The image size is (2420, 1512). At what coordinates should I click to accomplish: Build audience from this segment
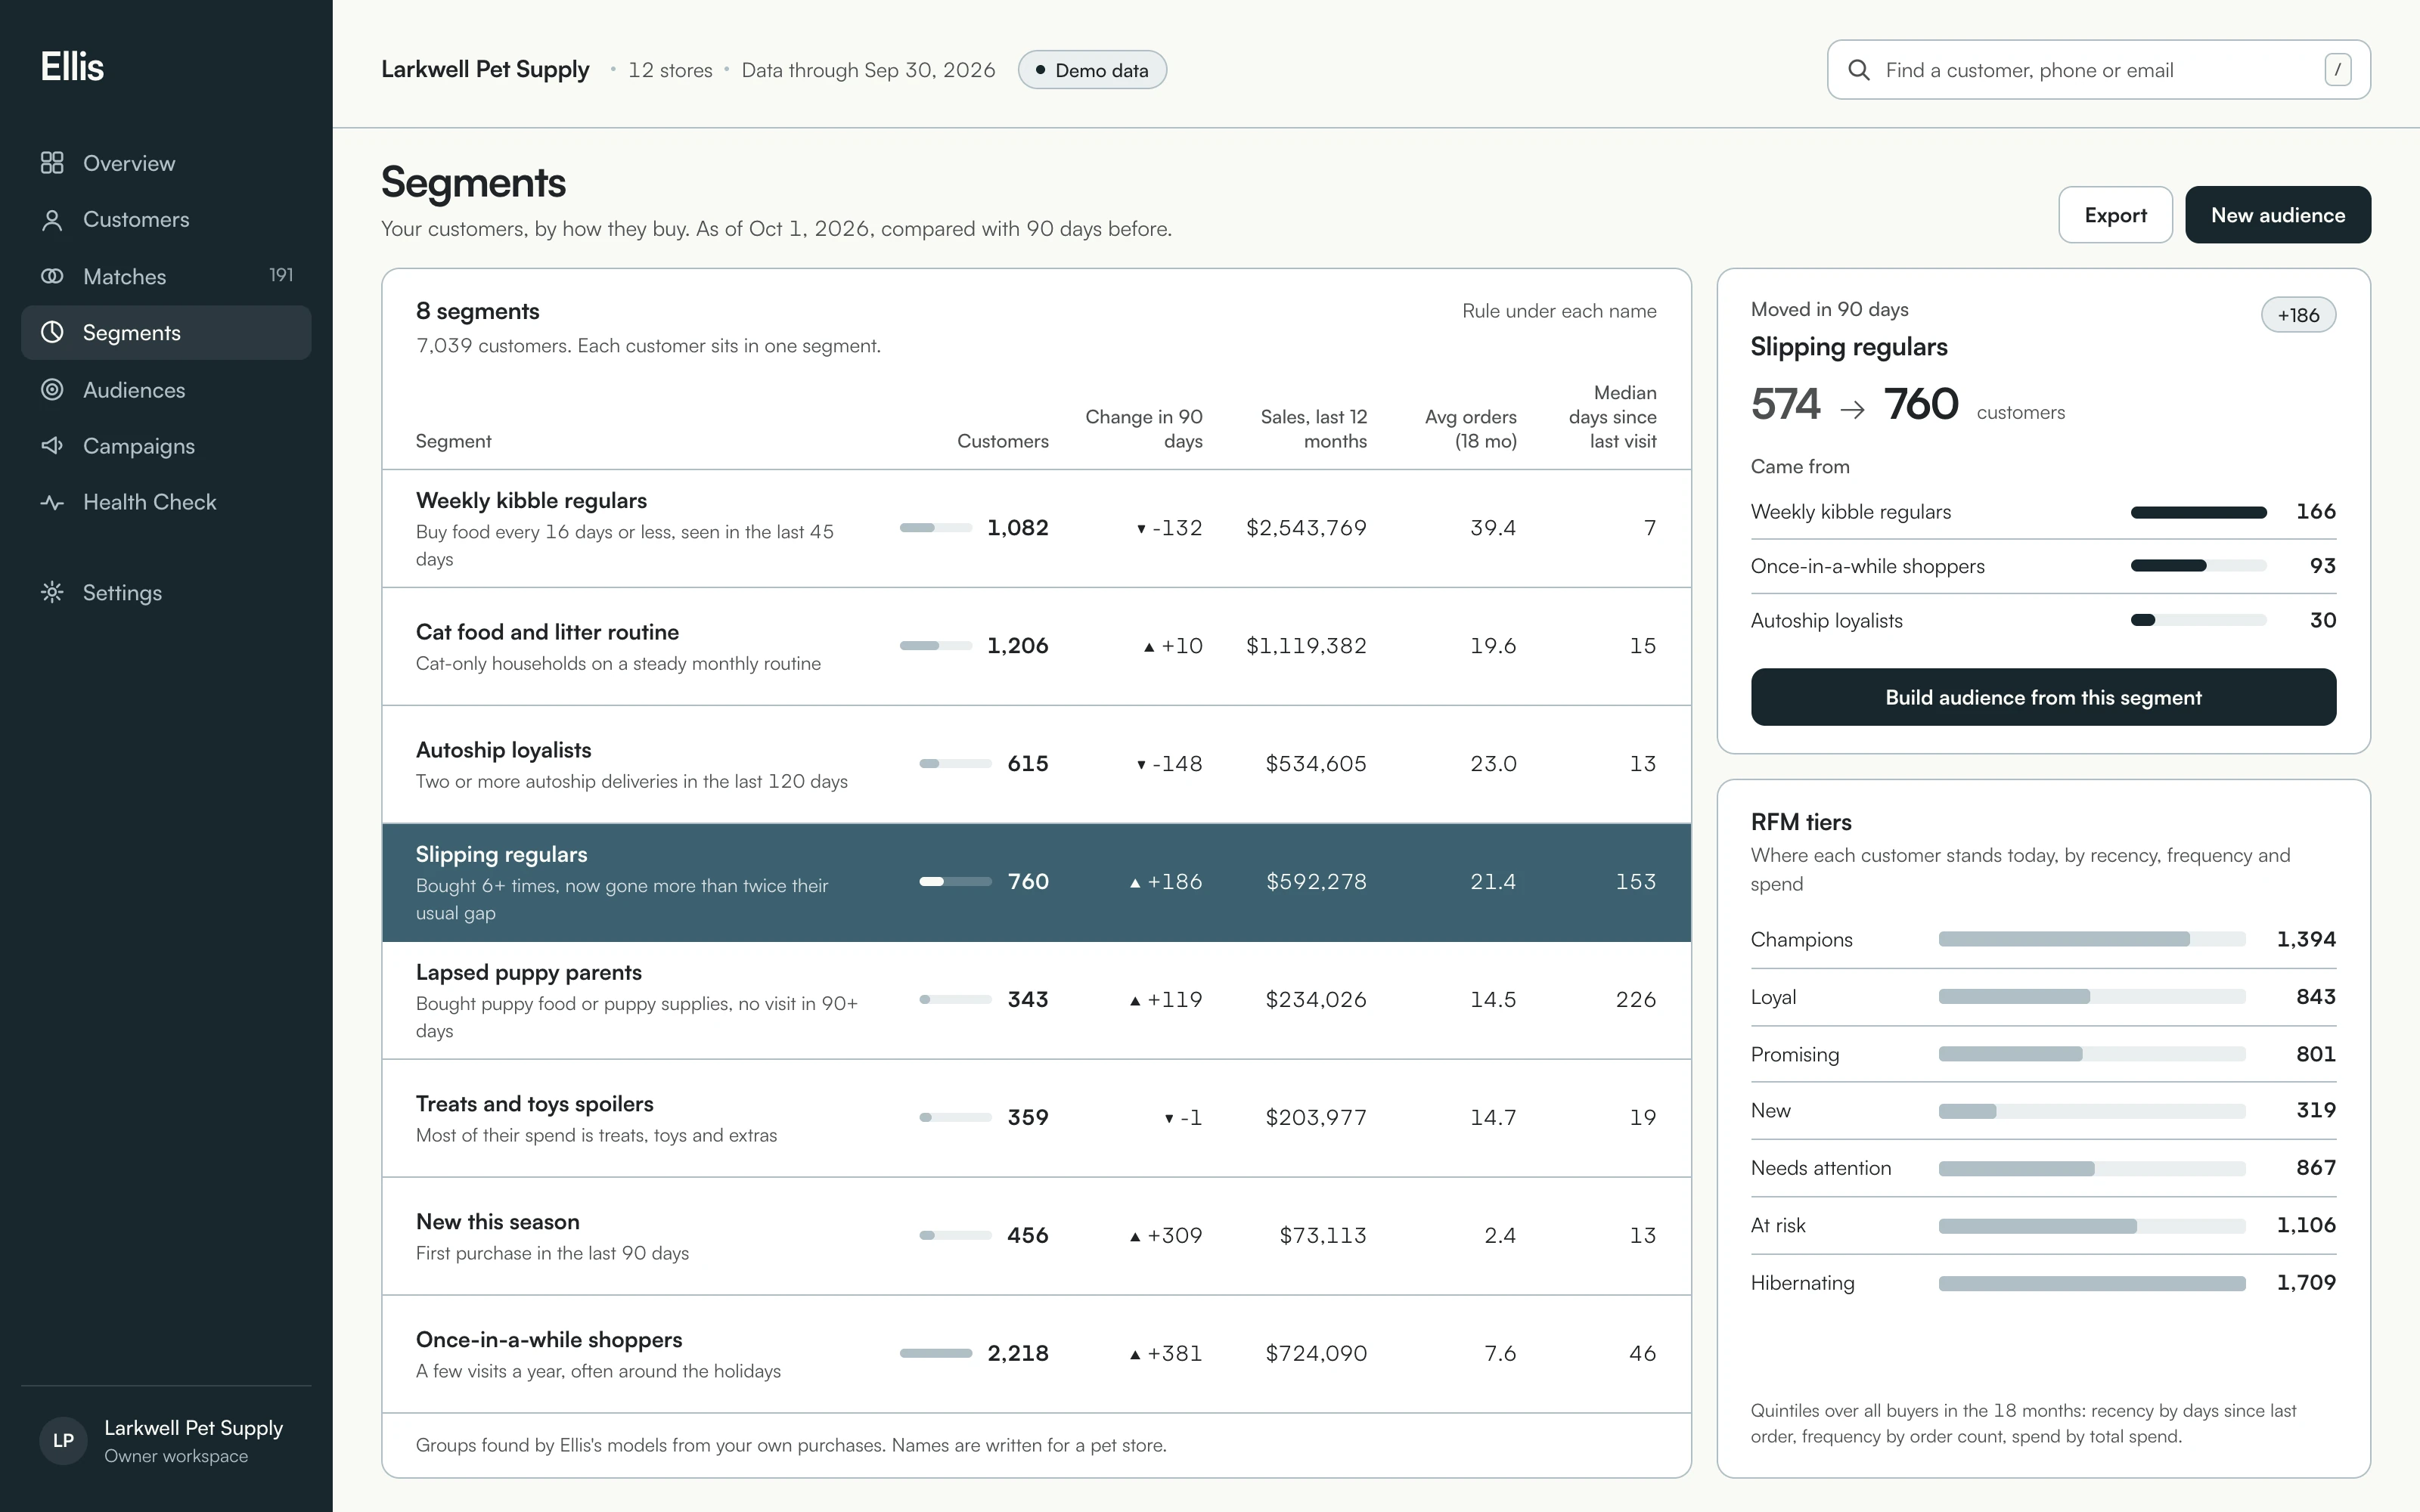(2043, 697)
